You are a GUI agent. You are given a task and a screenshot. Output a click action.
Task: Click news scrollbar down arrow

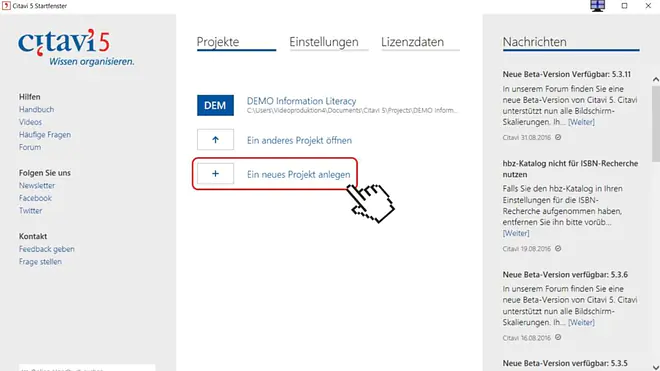pos(655,367)
